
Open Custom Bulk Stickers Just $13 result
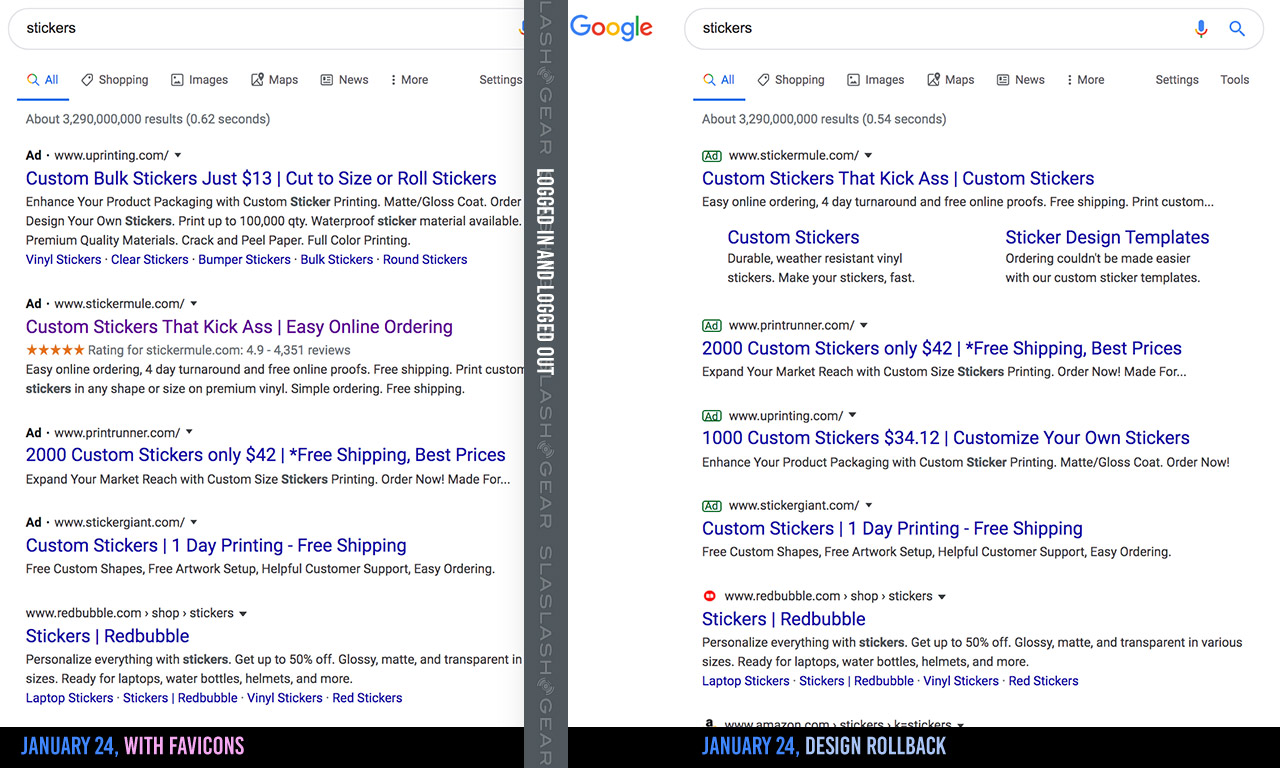(261, 179)
